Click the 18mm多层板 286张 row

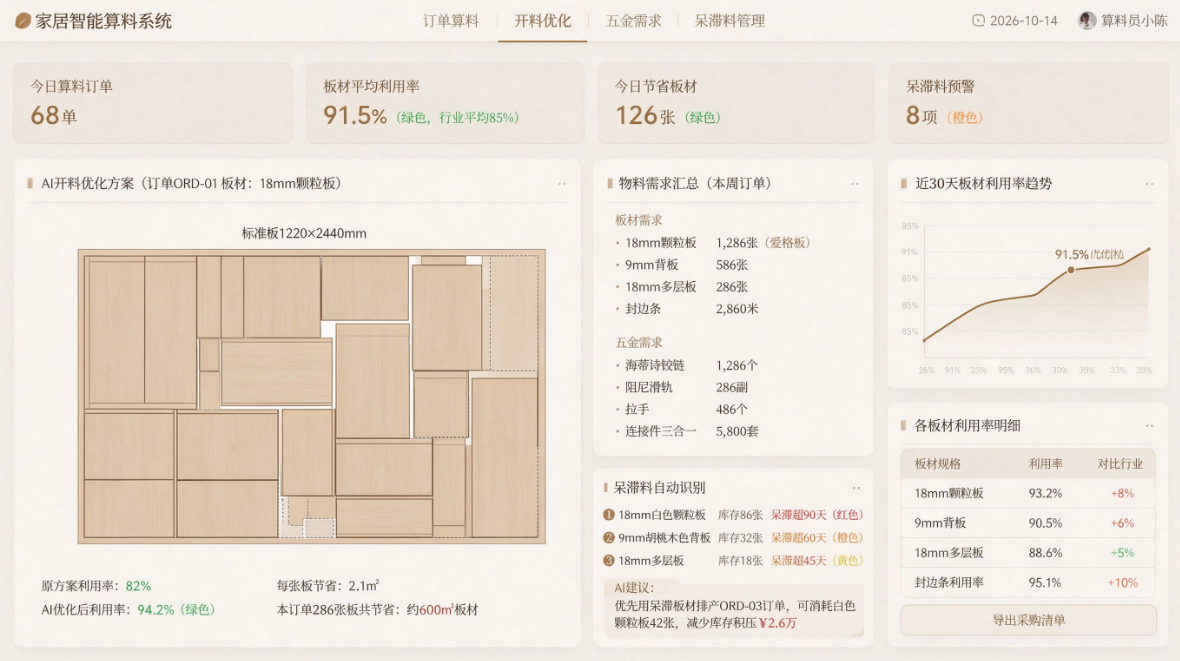tap(682, 287)
